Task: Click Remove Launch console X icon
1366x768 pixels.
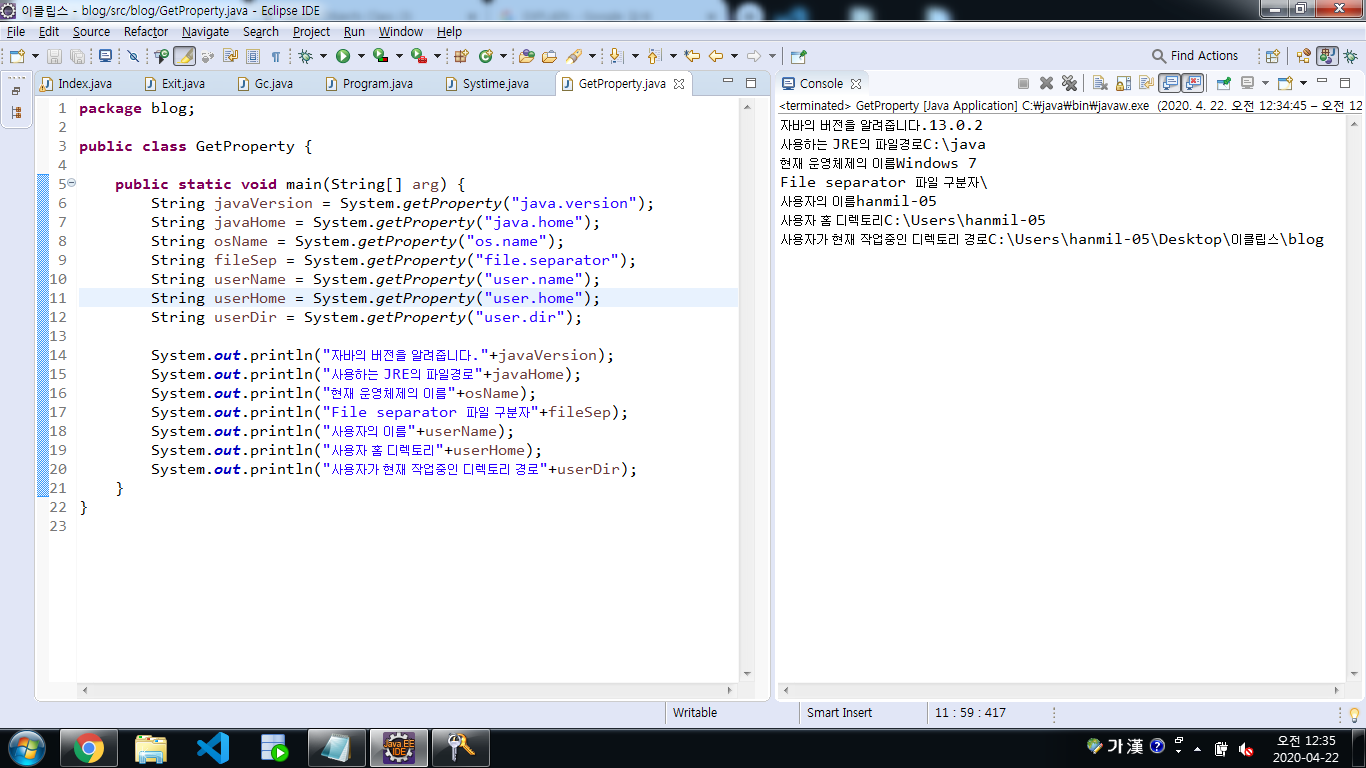Action: coord(1046,83)
